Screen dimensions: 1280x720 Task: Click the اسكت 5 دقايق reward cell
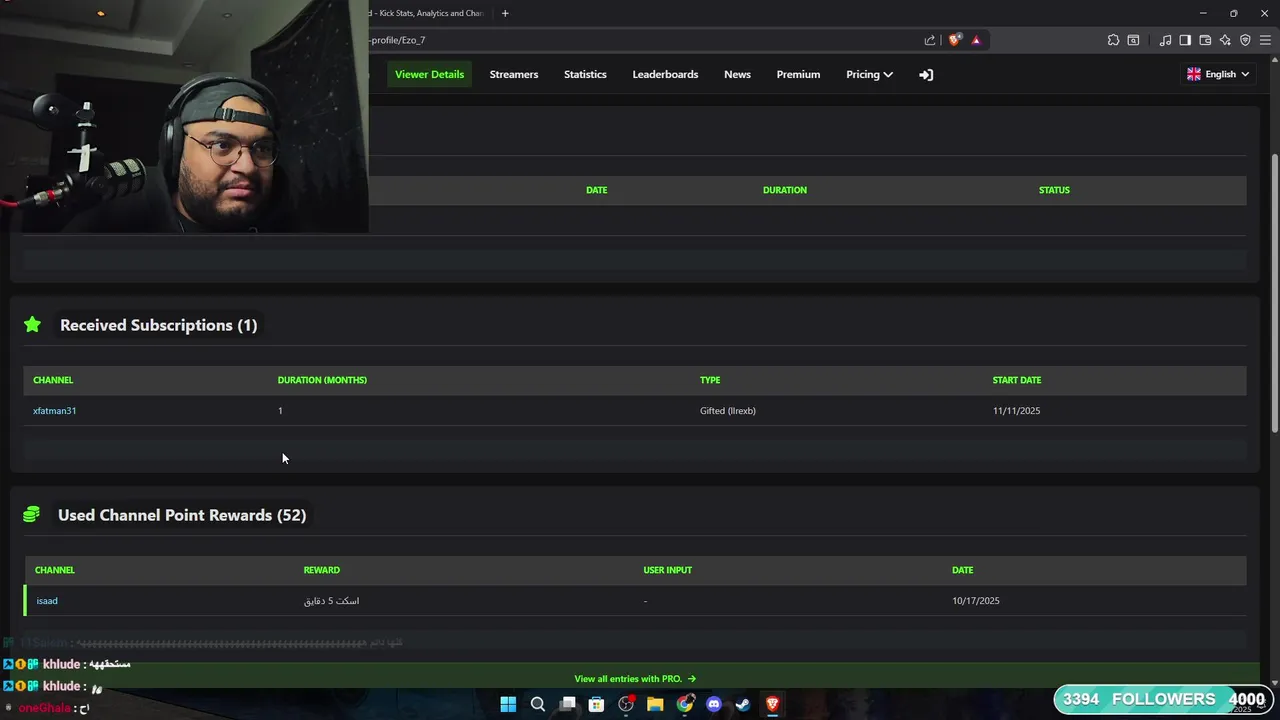pyautogui.click(x=331, y=601)
